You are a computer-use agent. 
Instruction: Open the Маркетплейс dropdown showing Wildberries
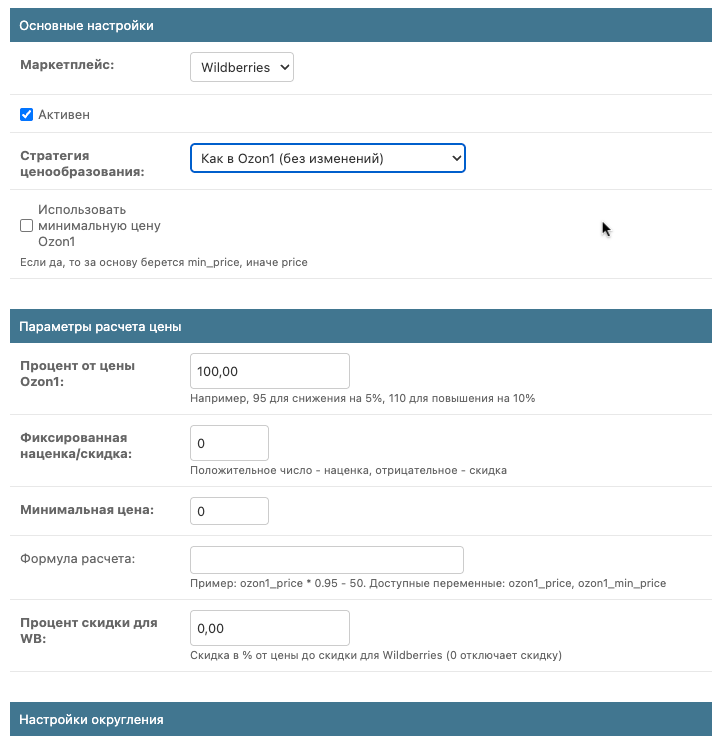click(241, 67)
